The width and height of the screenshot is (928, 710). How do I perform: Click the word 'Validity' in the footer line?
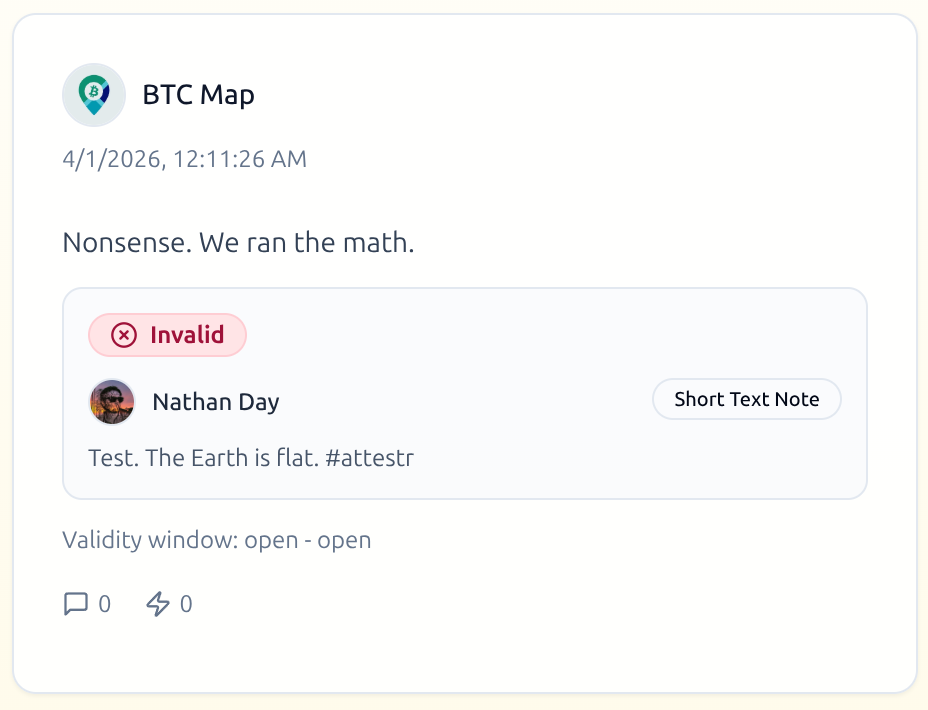[102, 541]
